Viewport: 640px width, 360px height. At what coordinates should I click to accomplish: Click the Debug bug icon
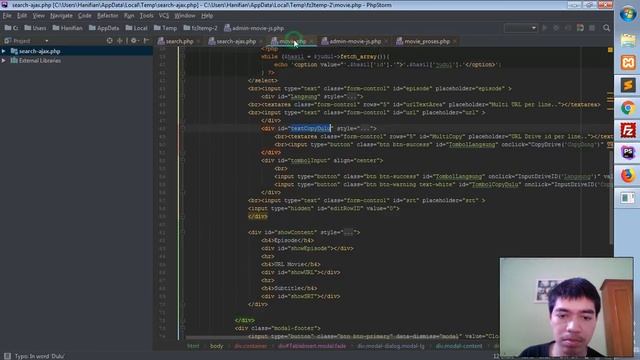click(556, 28)
